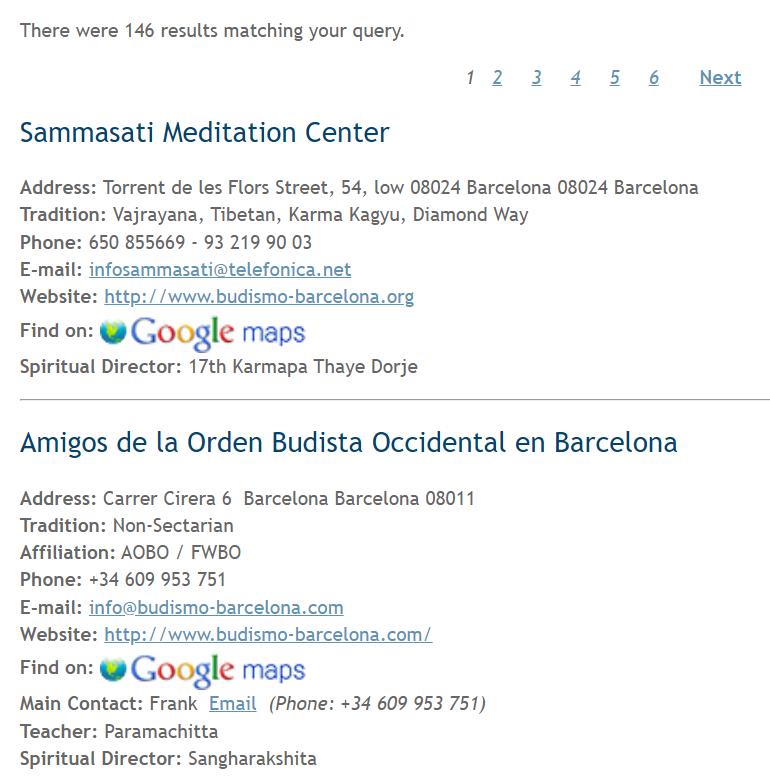Image resolution: width=770 pixels, height=783 pixels.
Task: Click the 146 results matching text
Action: tap(212, 31)
